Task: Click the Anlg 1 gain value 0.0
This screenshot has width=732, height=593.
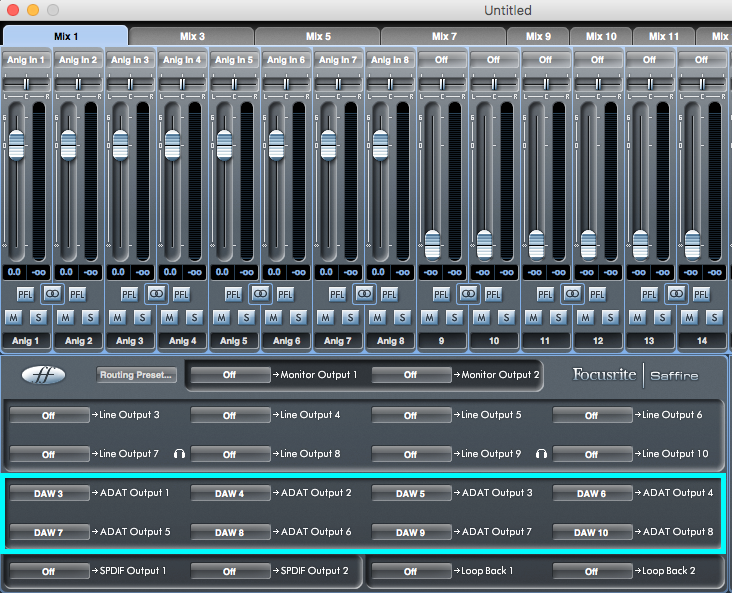Action: [x=14, y=272]
